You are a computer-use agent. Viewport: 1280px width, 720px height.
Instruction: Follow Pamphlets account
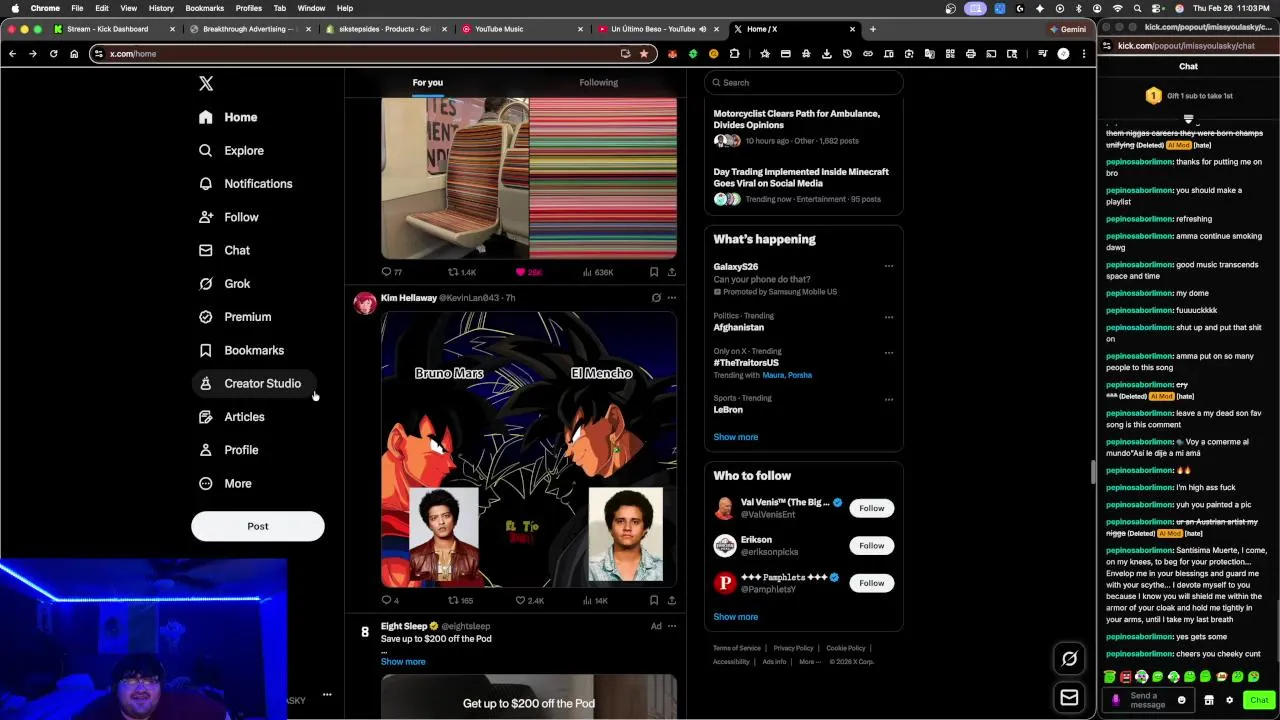pos(872,583)
